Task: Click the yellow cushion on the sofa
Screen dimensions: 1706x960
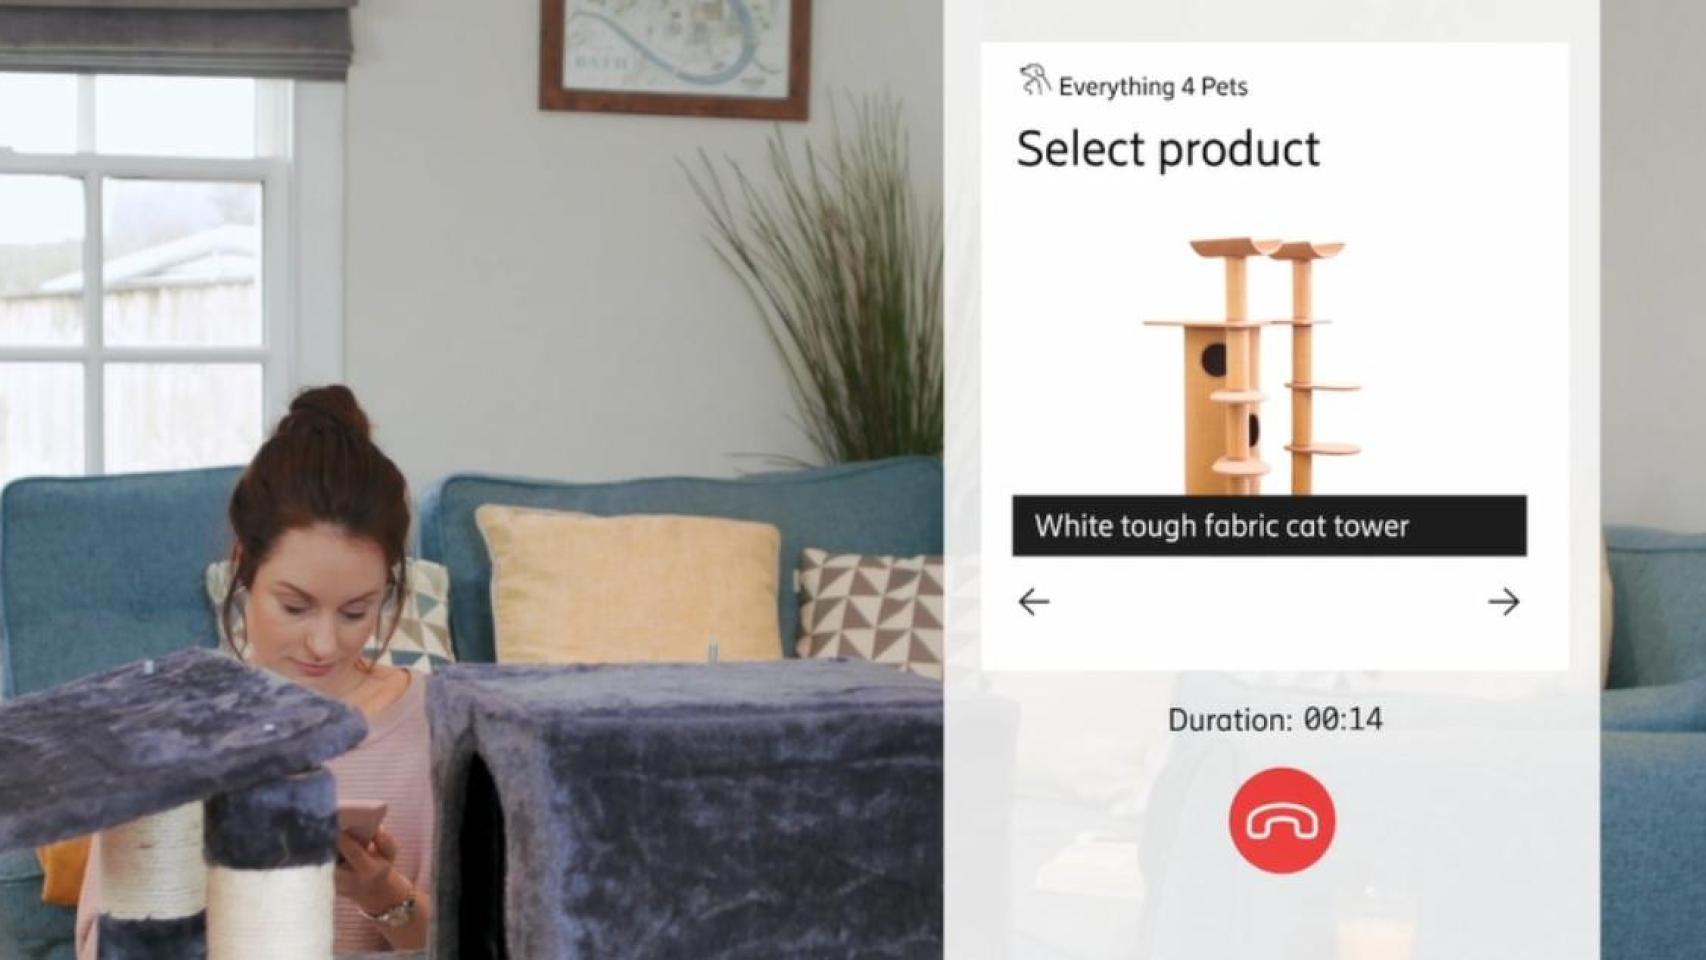Action: pos(629,583)
